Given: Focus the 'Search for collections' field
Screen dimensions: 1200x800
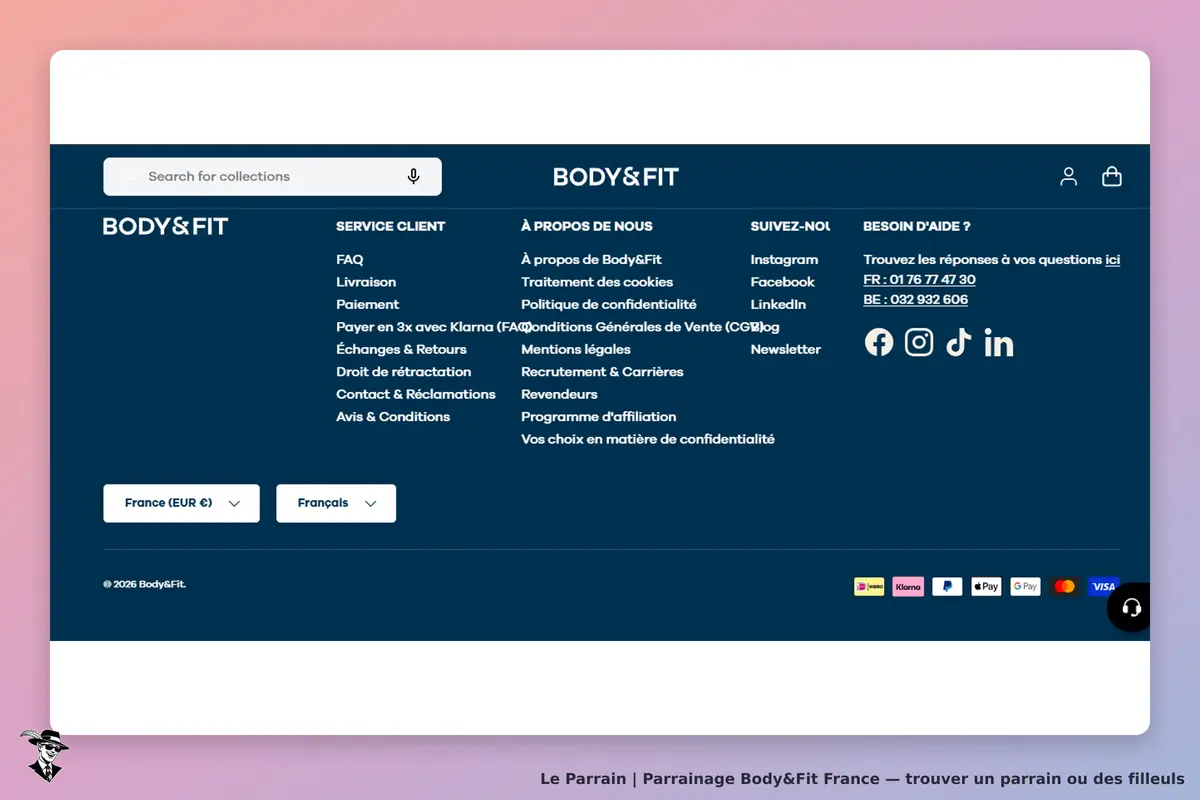Looking at the screenshot, I should pos(272,177).
